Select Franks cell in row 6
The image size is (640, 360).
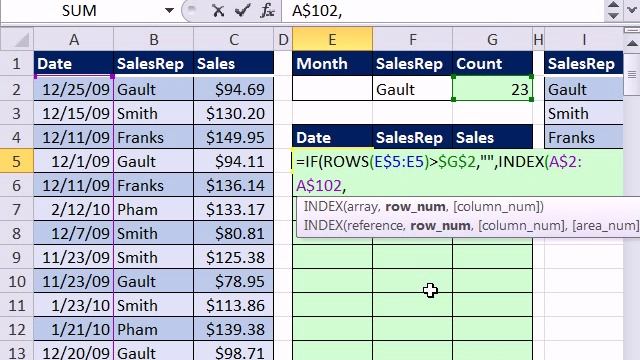[x=153, y=185]
